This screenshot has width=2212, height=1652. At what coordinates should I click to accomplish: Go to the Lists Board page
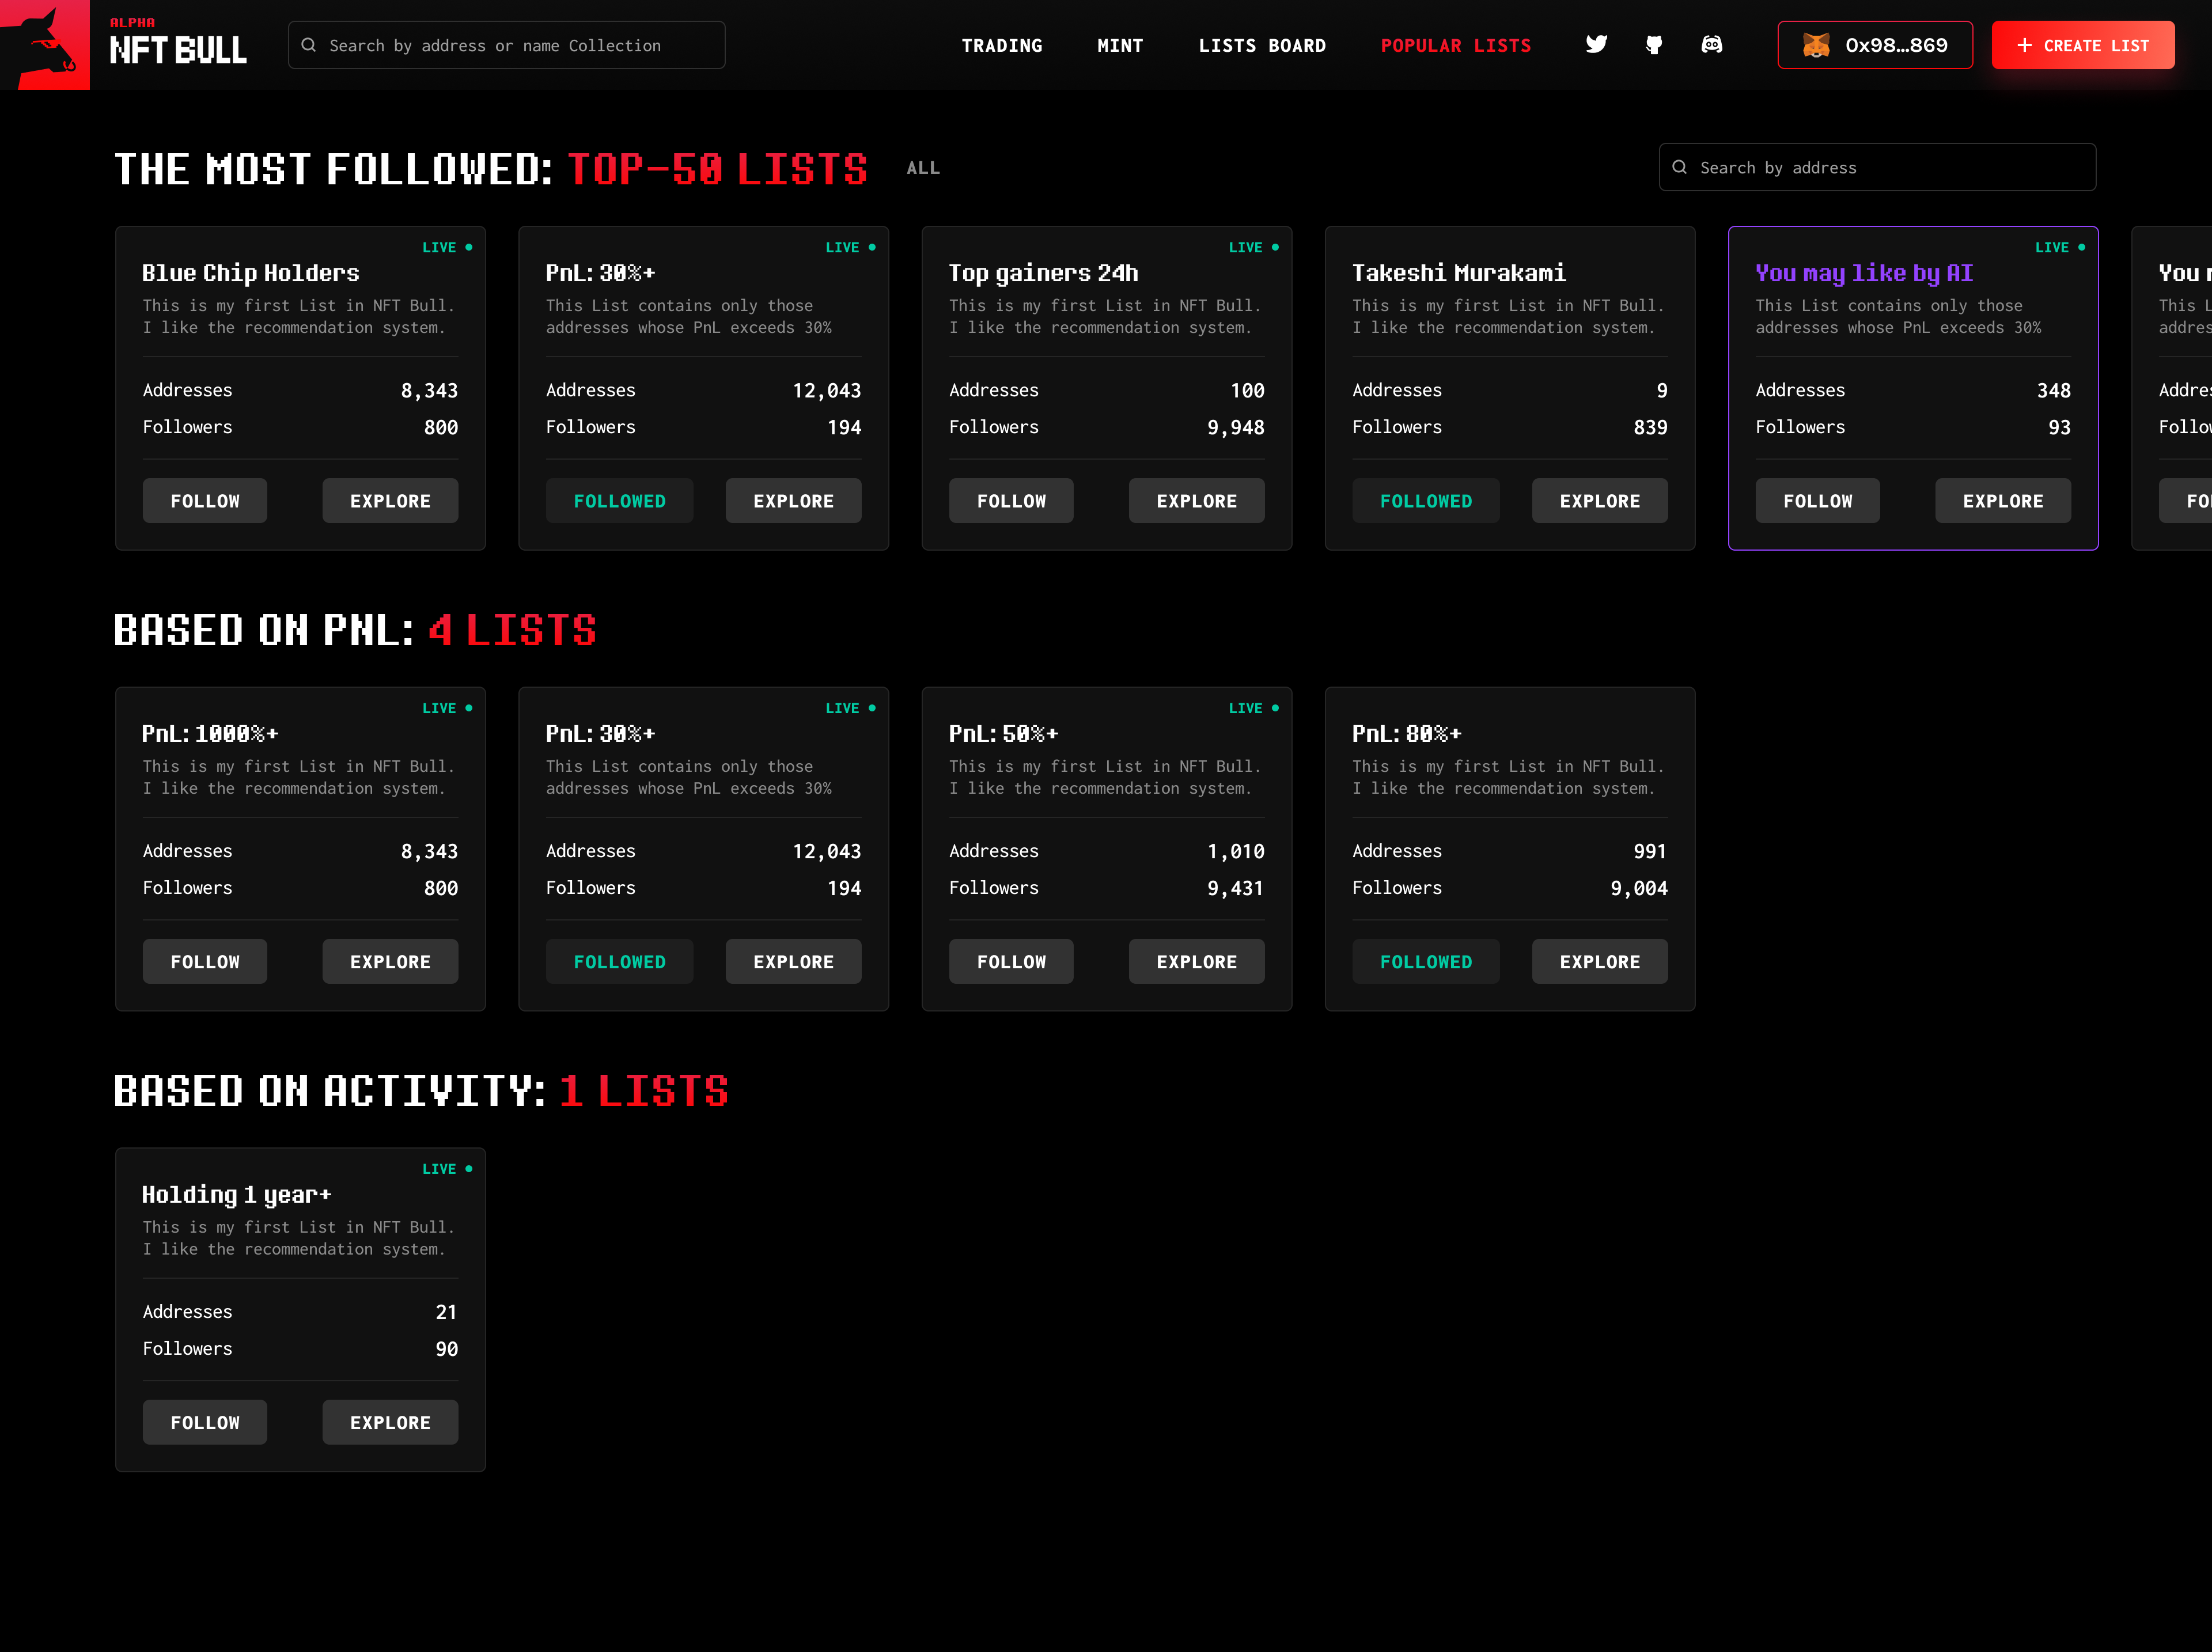coord(1262,45)
